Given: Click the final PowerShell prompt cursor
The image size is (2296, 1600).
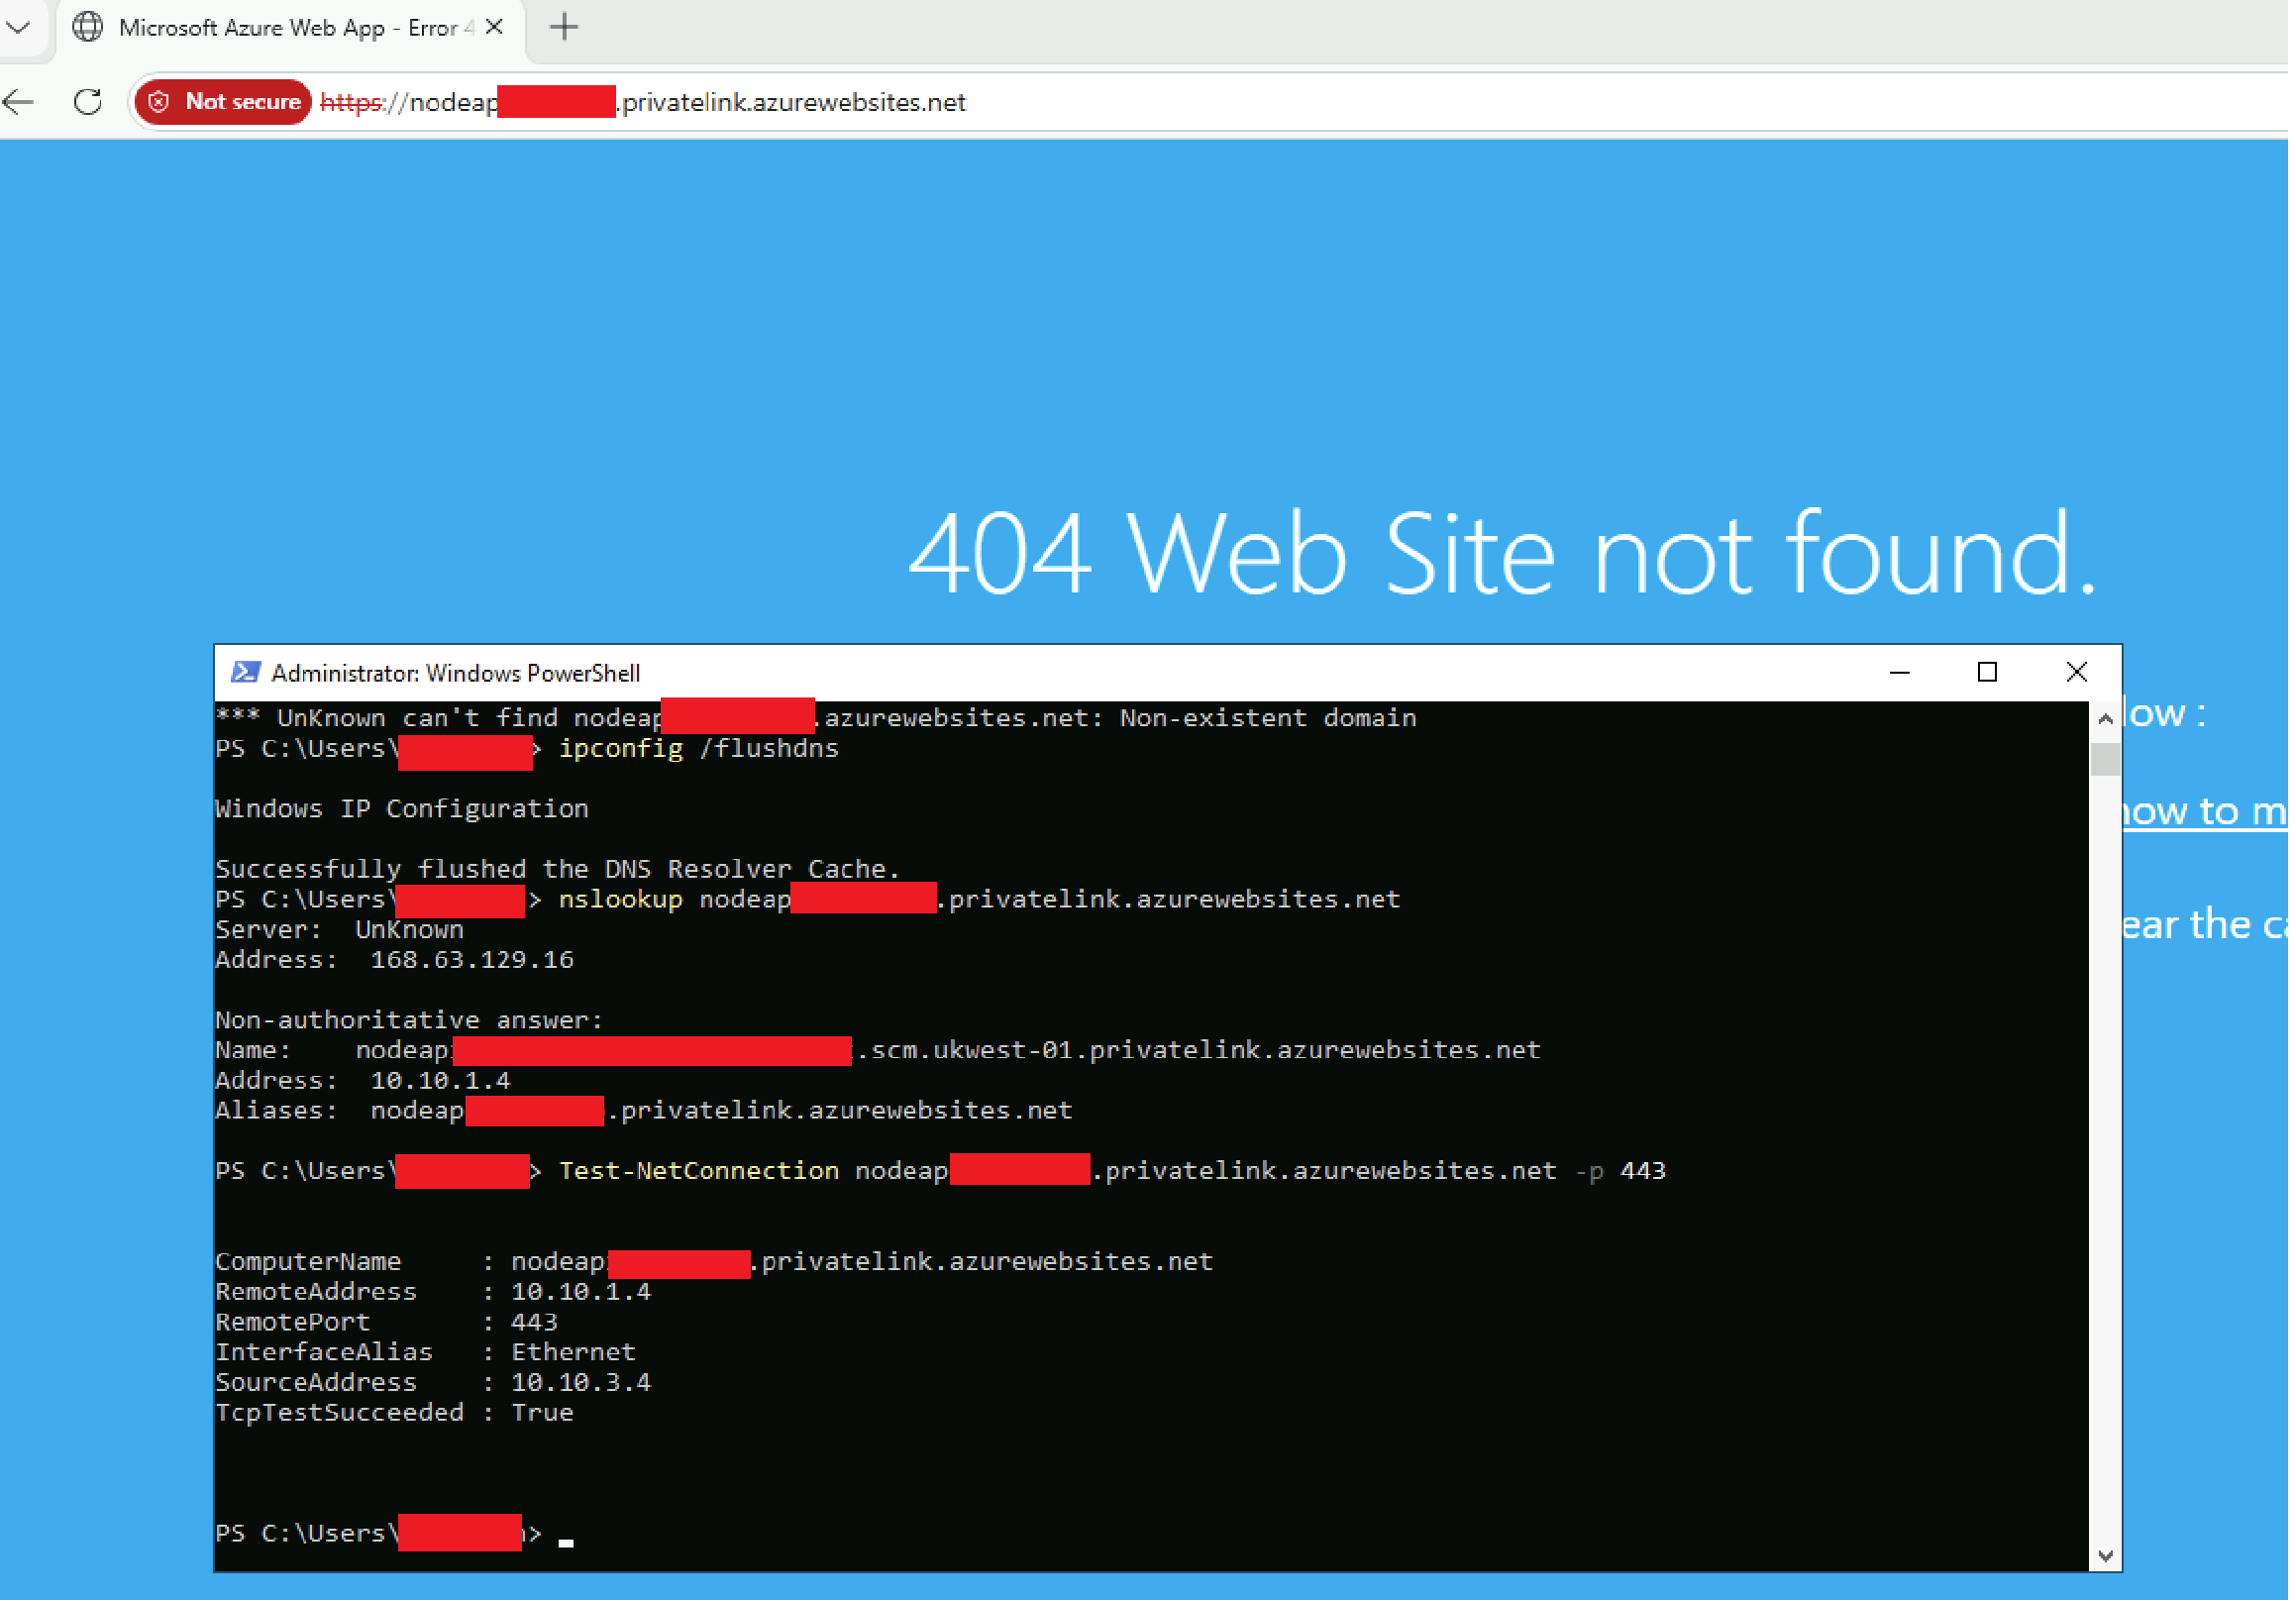Looking at the screenshot, I should click(x=568, y=1543).
